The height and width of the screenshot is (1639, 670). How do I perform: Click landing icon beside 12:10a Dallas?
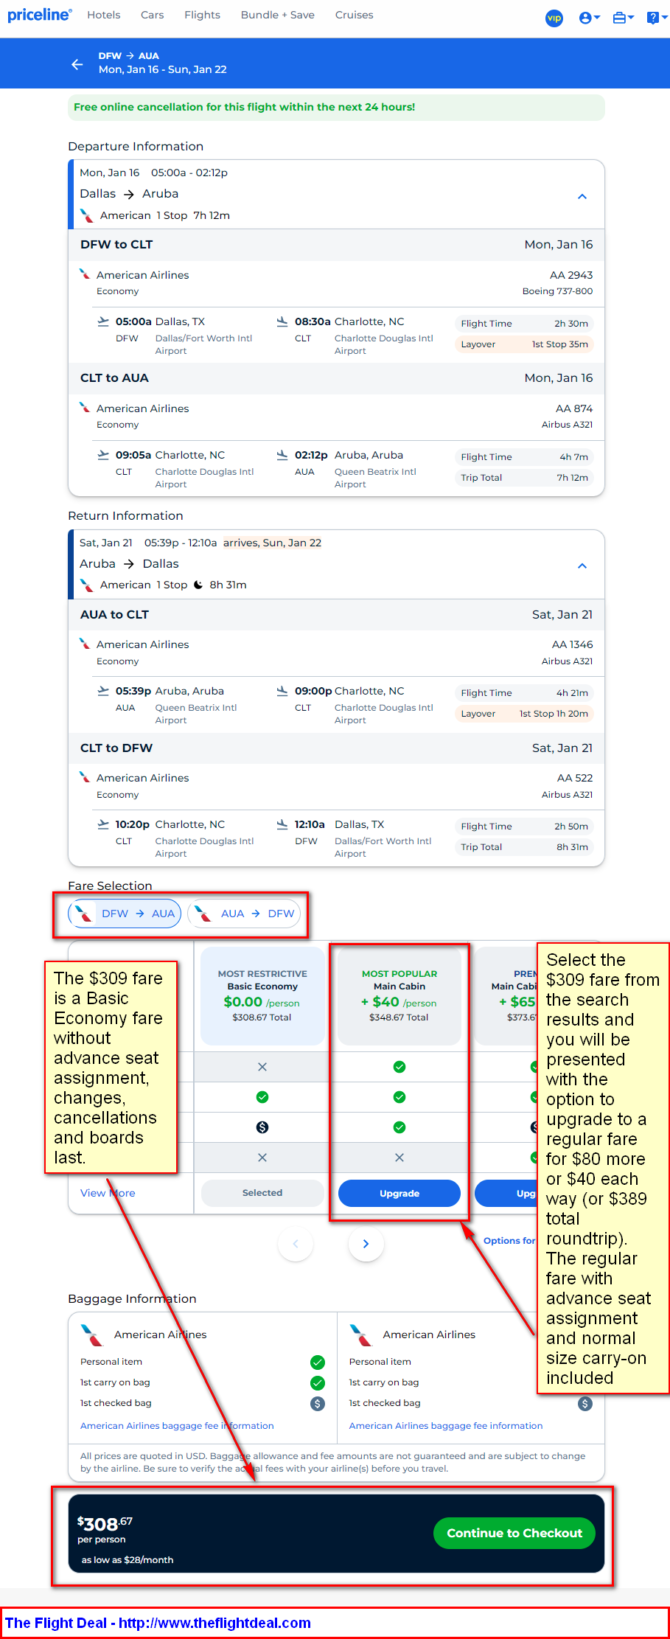pyautogui.click(x=282, y=825)
